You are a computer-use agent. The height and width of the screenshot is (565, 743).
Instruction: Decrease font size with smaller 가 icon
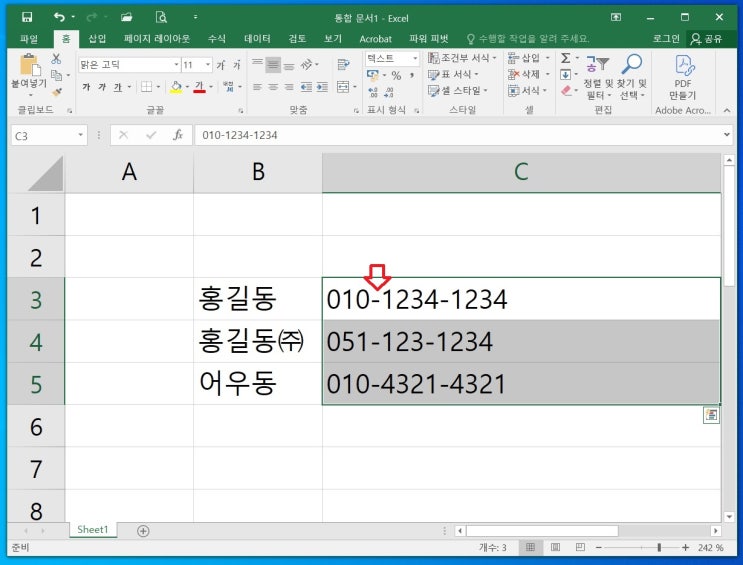point(236,65)
